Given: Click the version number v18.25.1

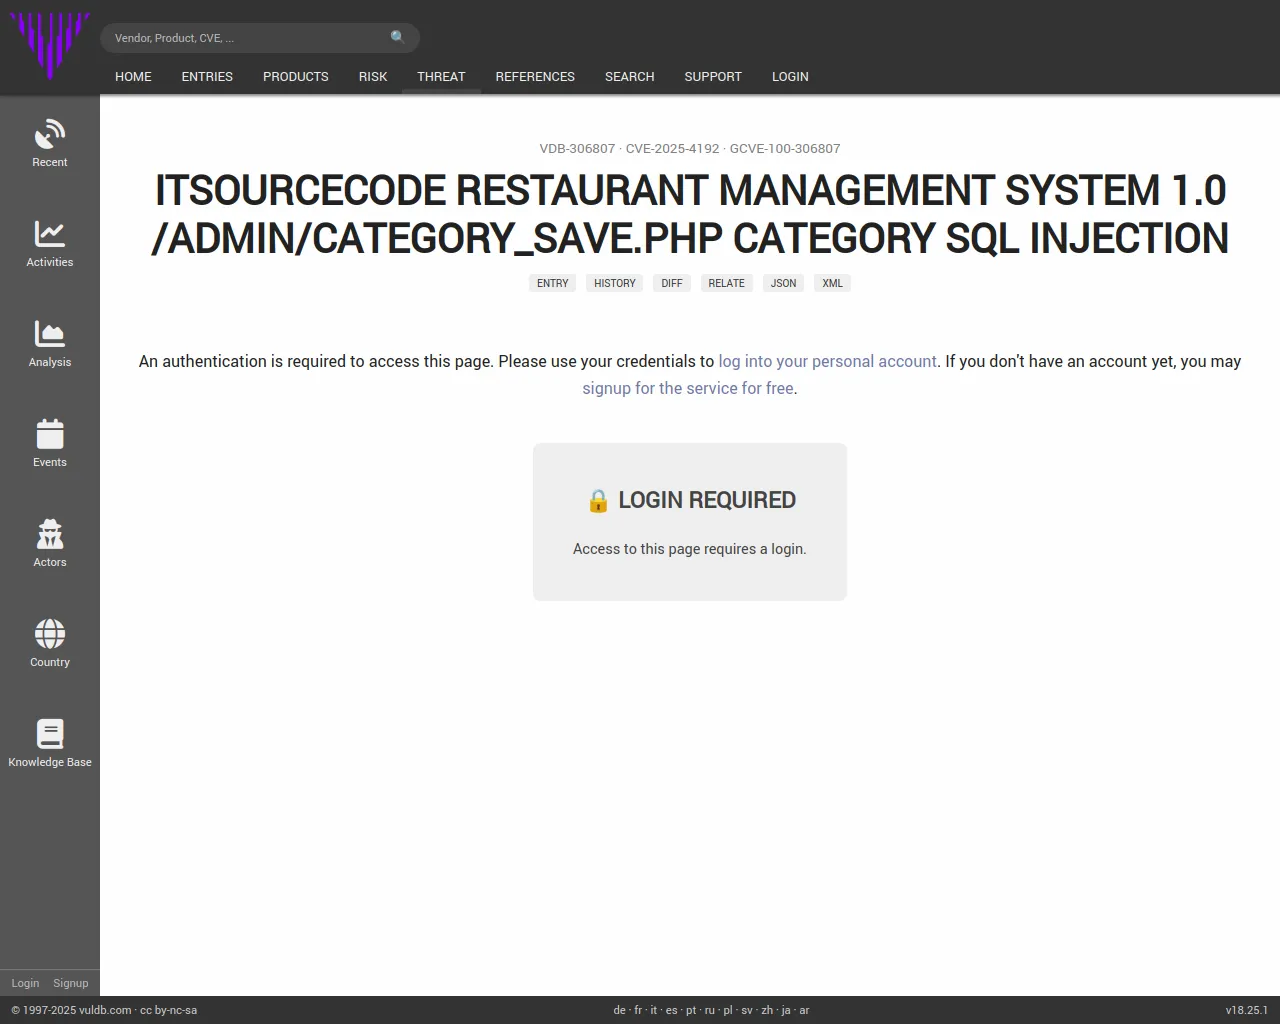Looking at the screenshot, I should (1247, 1010).
